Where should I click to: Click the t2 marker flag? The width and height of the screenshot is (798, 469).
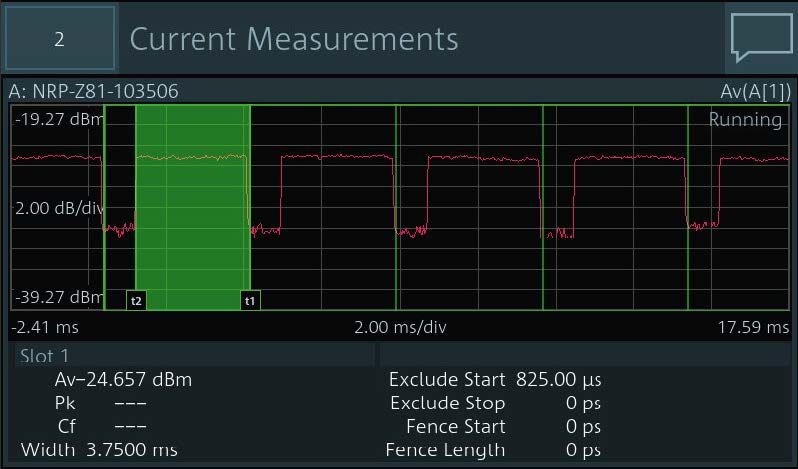[136, 299]
